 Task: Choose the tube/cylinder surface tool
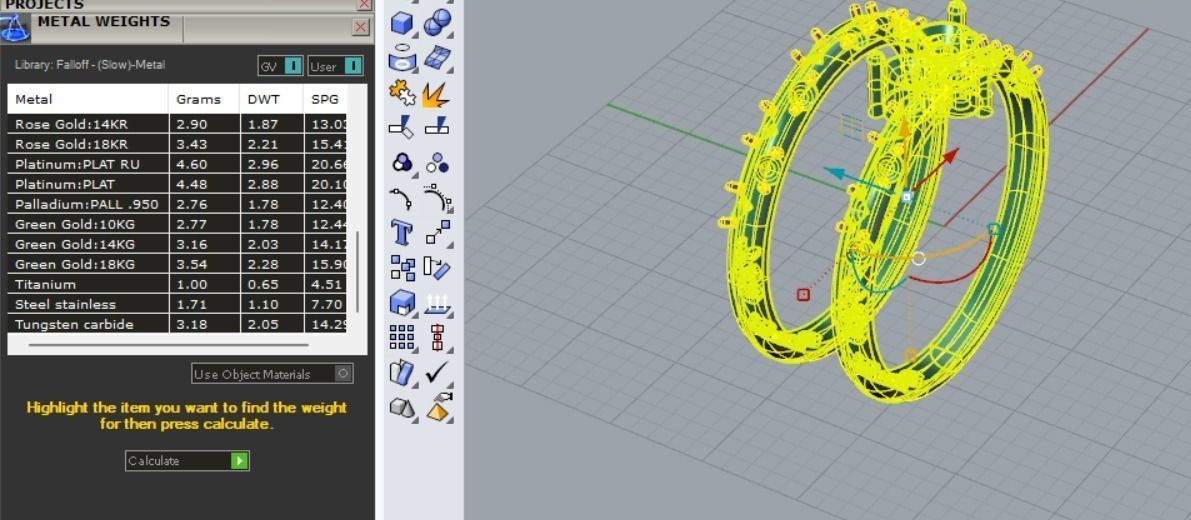pos(401,58)
